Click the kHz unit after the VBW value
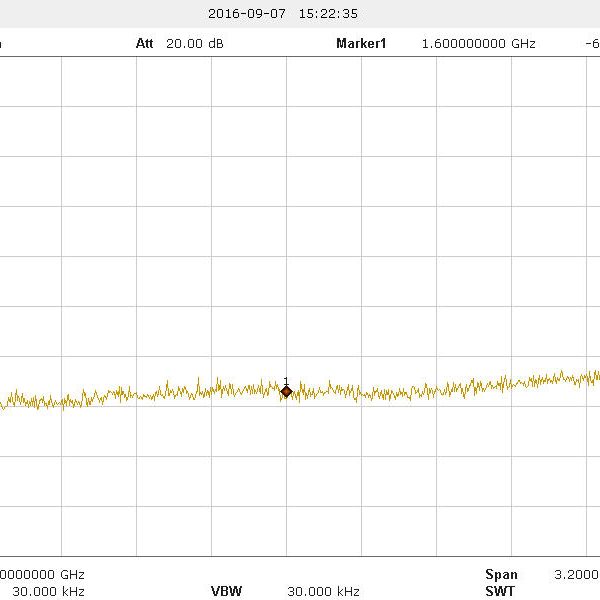600x600 pixels. [347, 592]
